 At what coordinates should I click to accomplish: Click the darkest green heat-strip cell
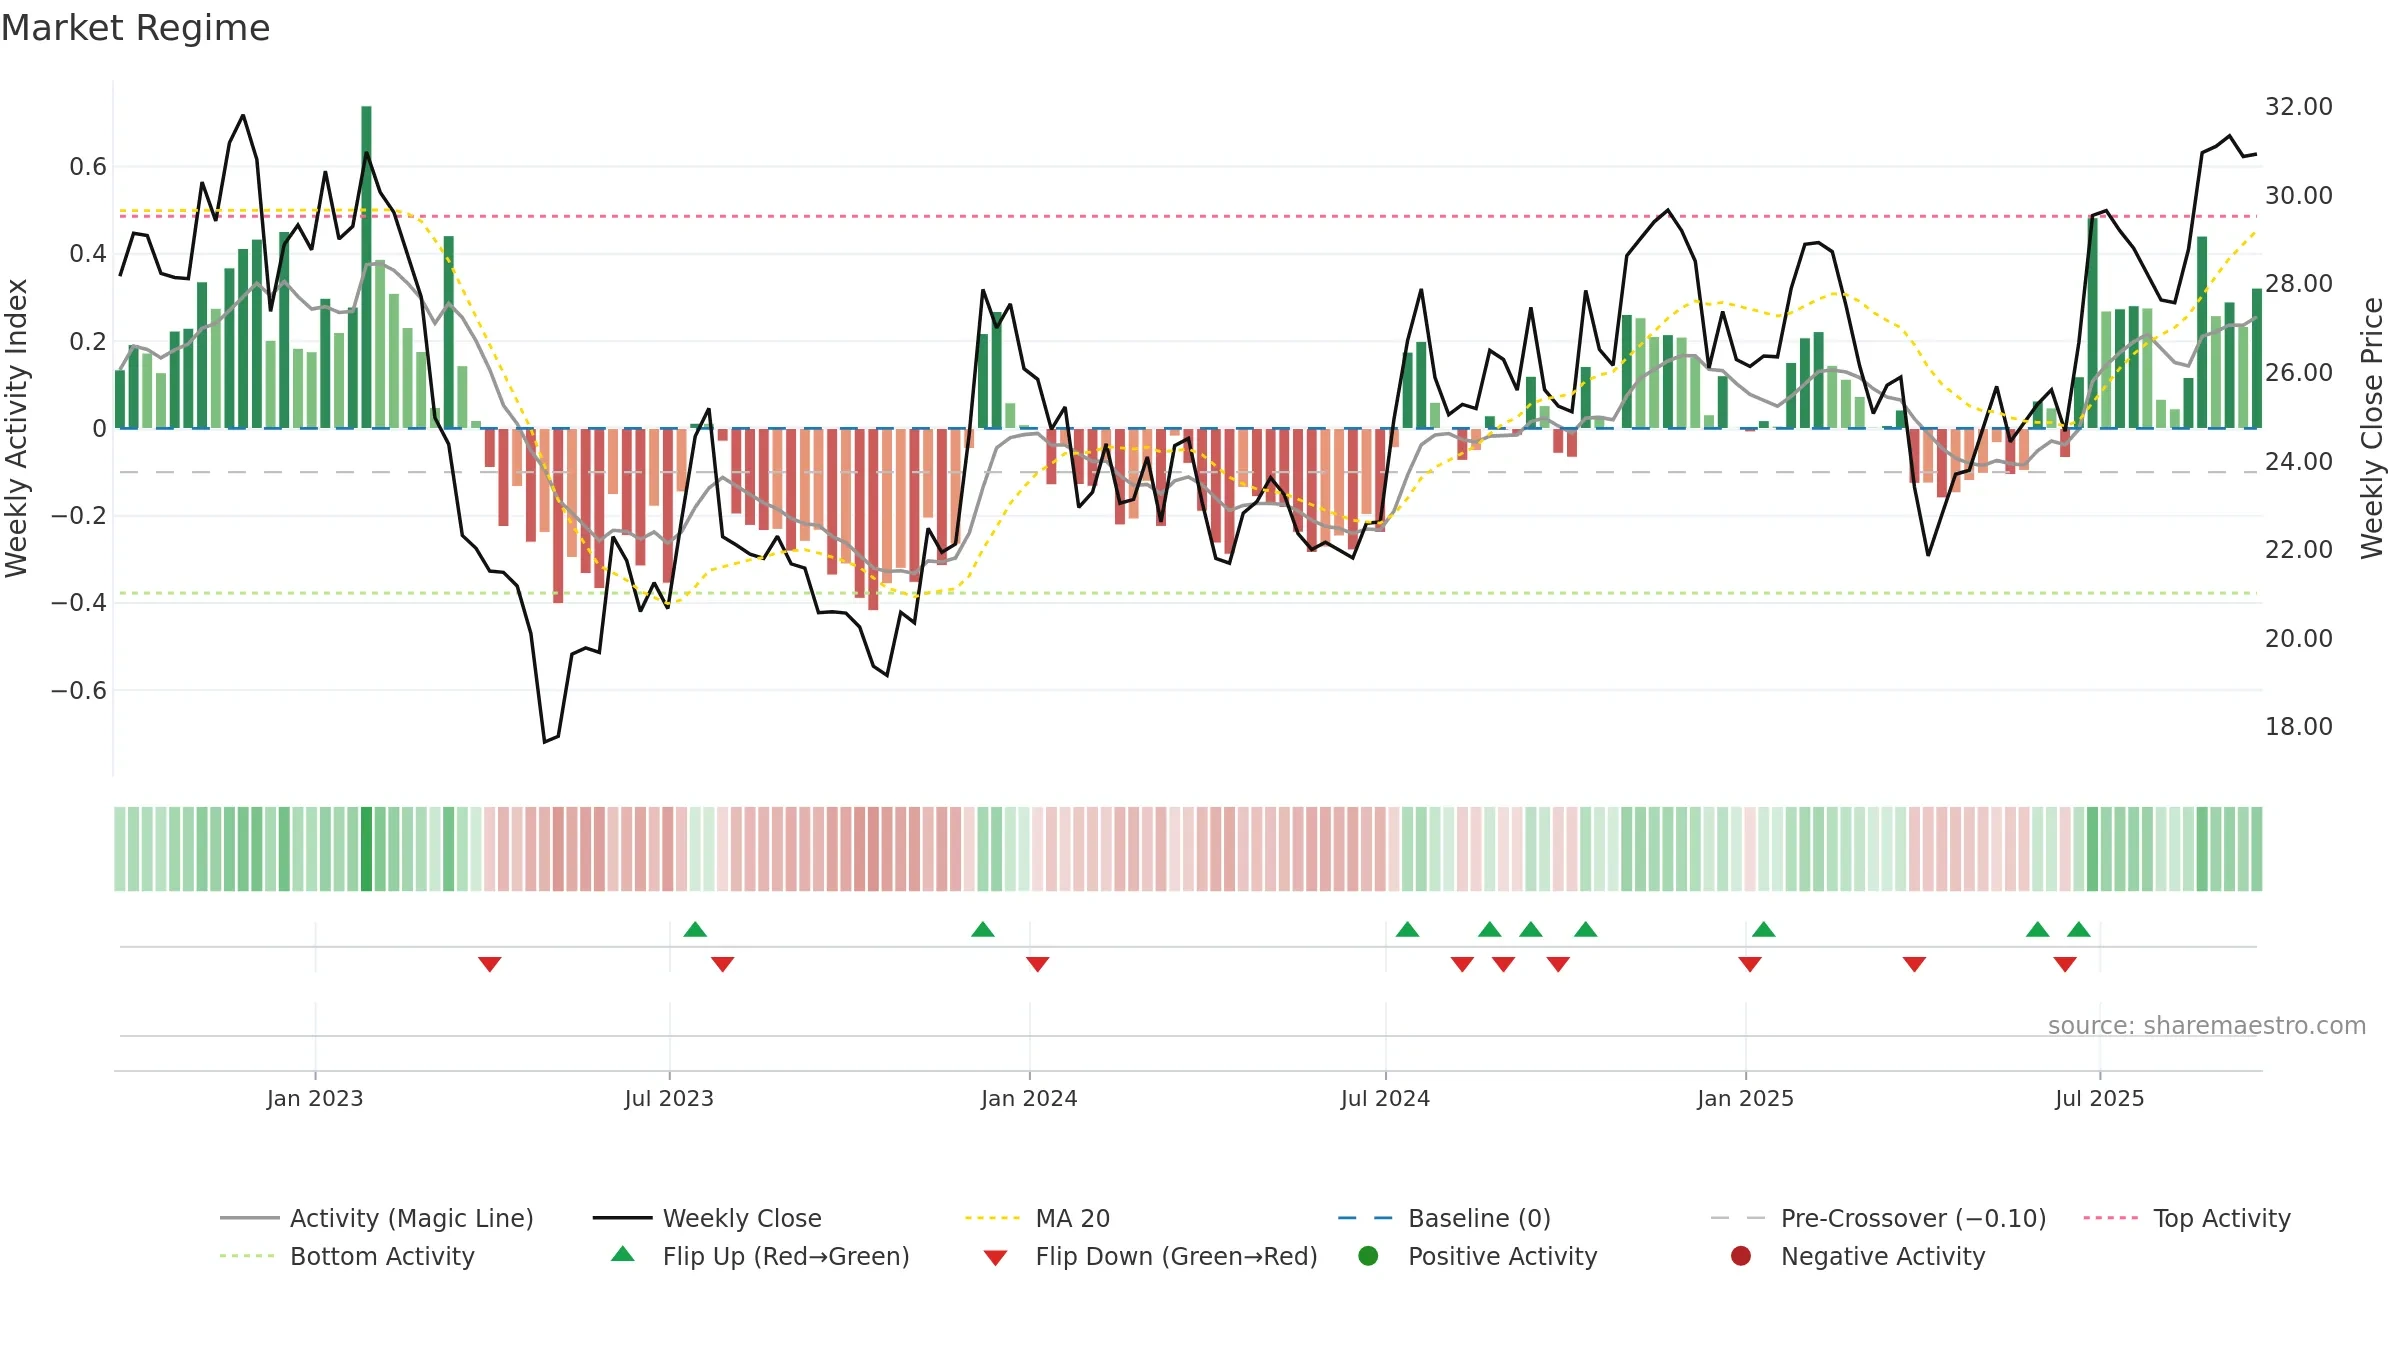click(366, 849)
